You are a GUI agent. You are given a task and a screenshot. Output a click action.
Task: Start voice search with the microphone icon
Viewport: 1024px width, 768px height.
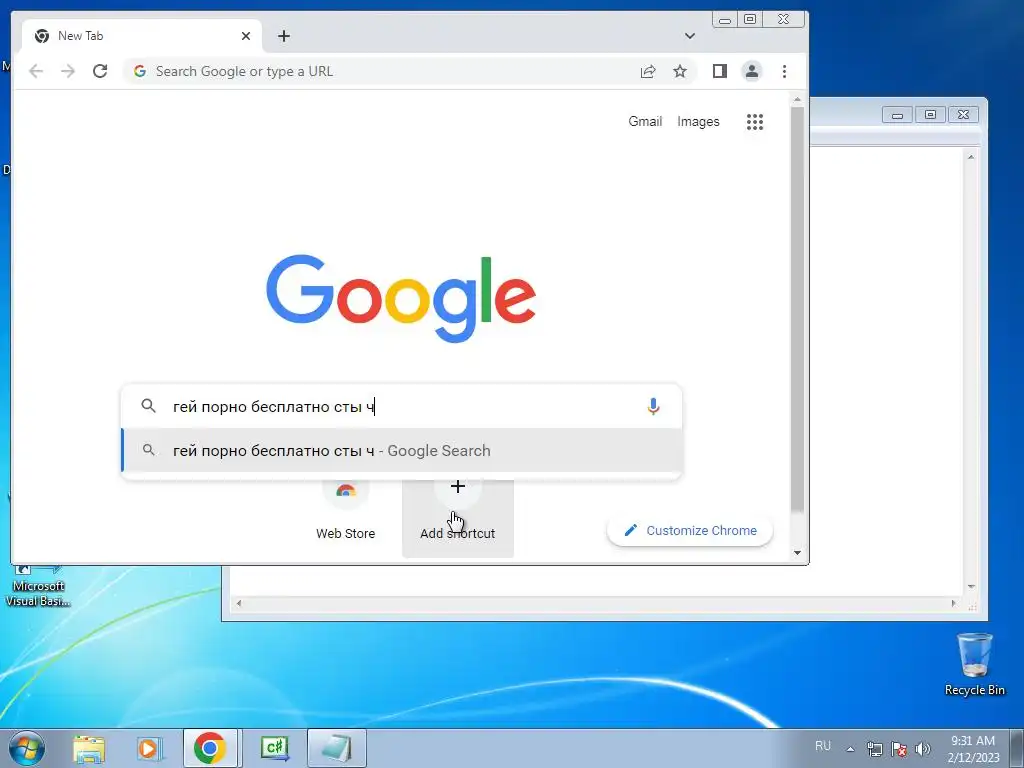pyautogui.click(x=653, y=406)
